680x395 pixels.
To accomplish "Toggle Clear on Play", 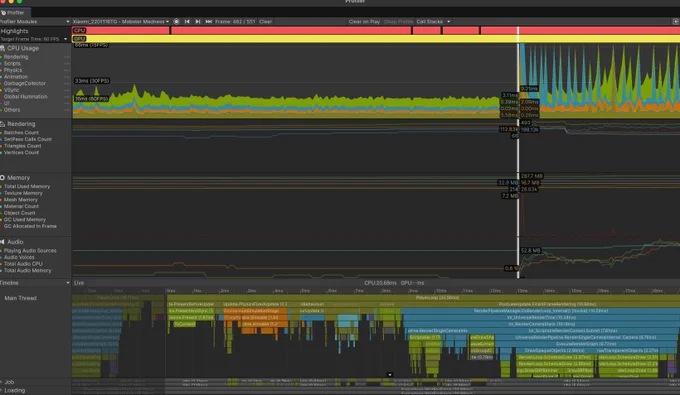I will (x=364, y=21).
